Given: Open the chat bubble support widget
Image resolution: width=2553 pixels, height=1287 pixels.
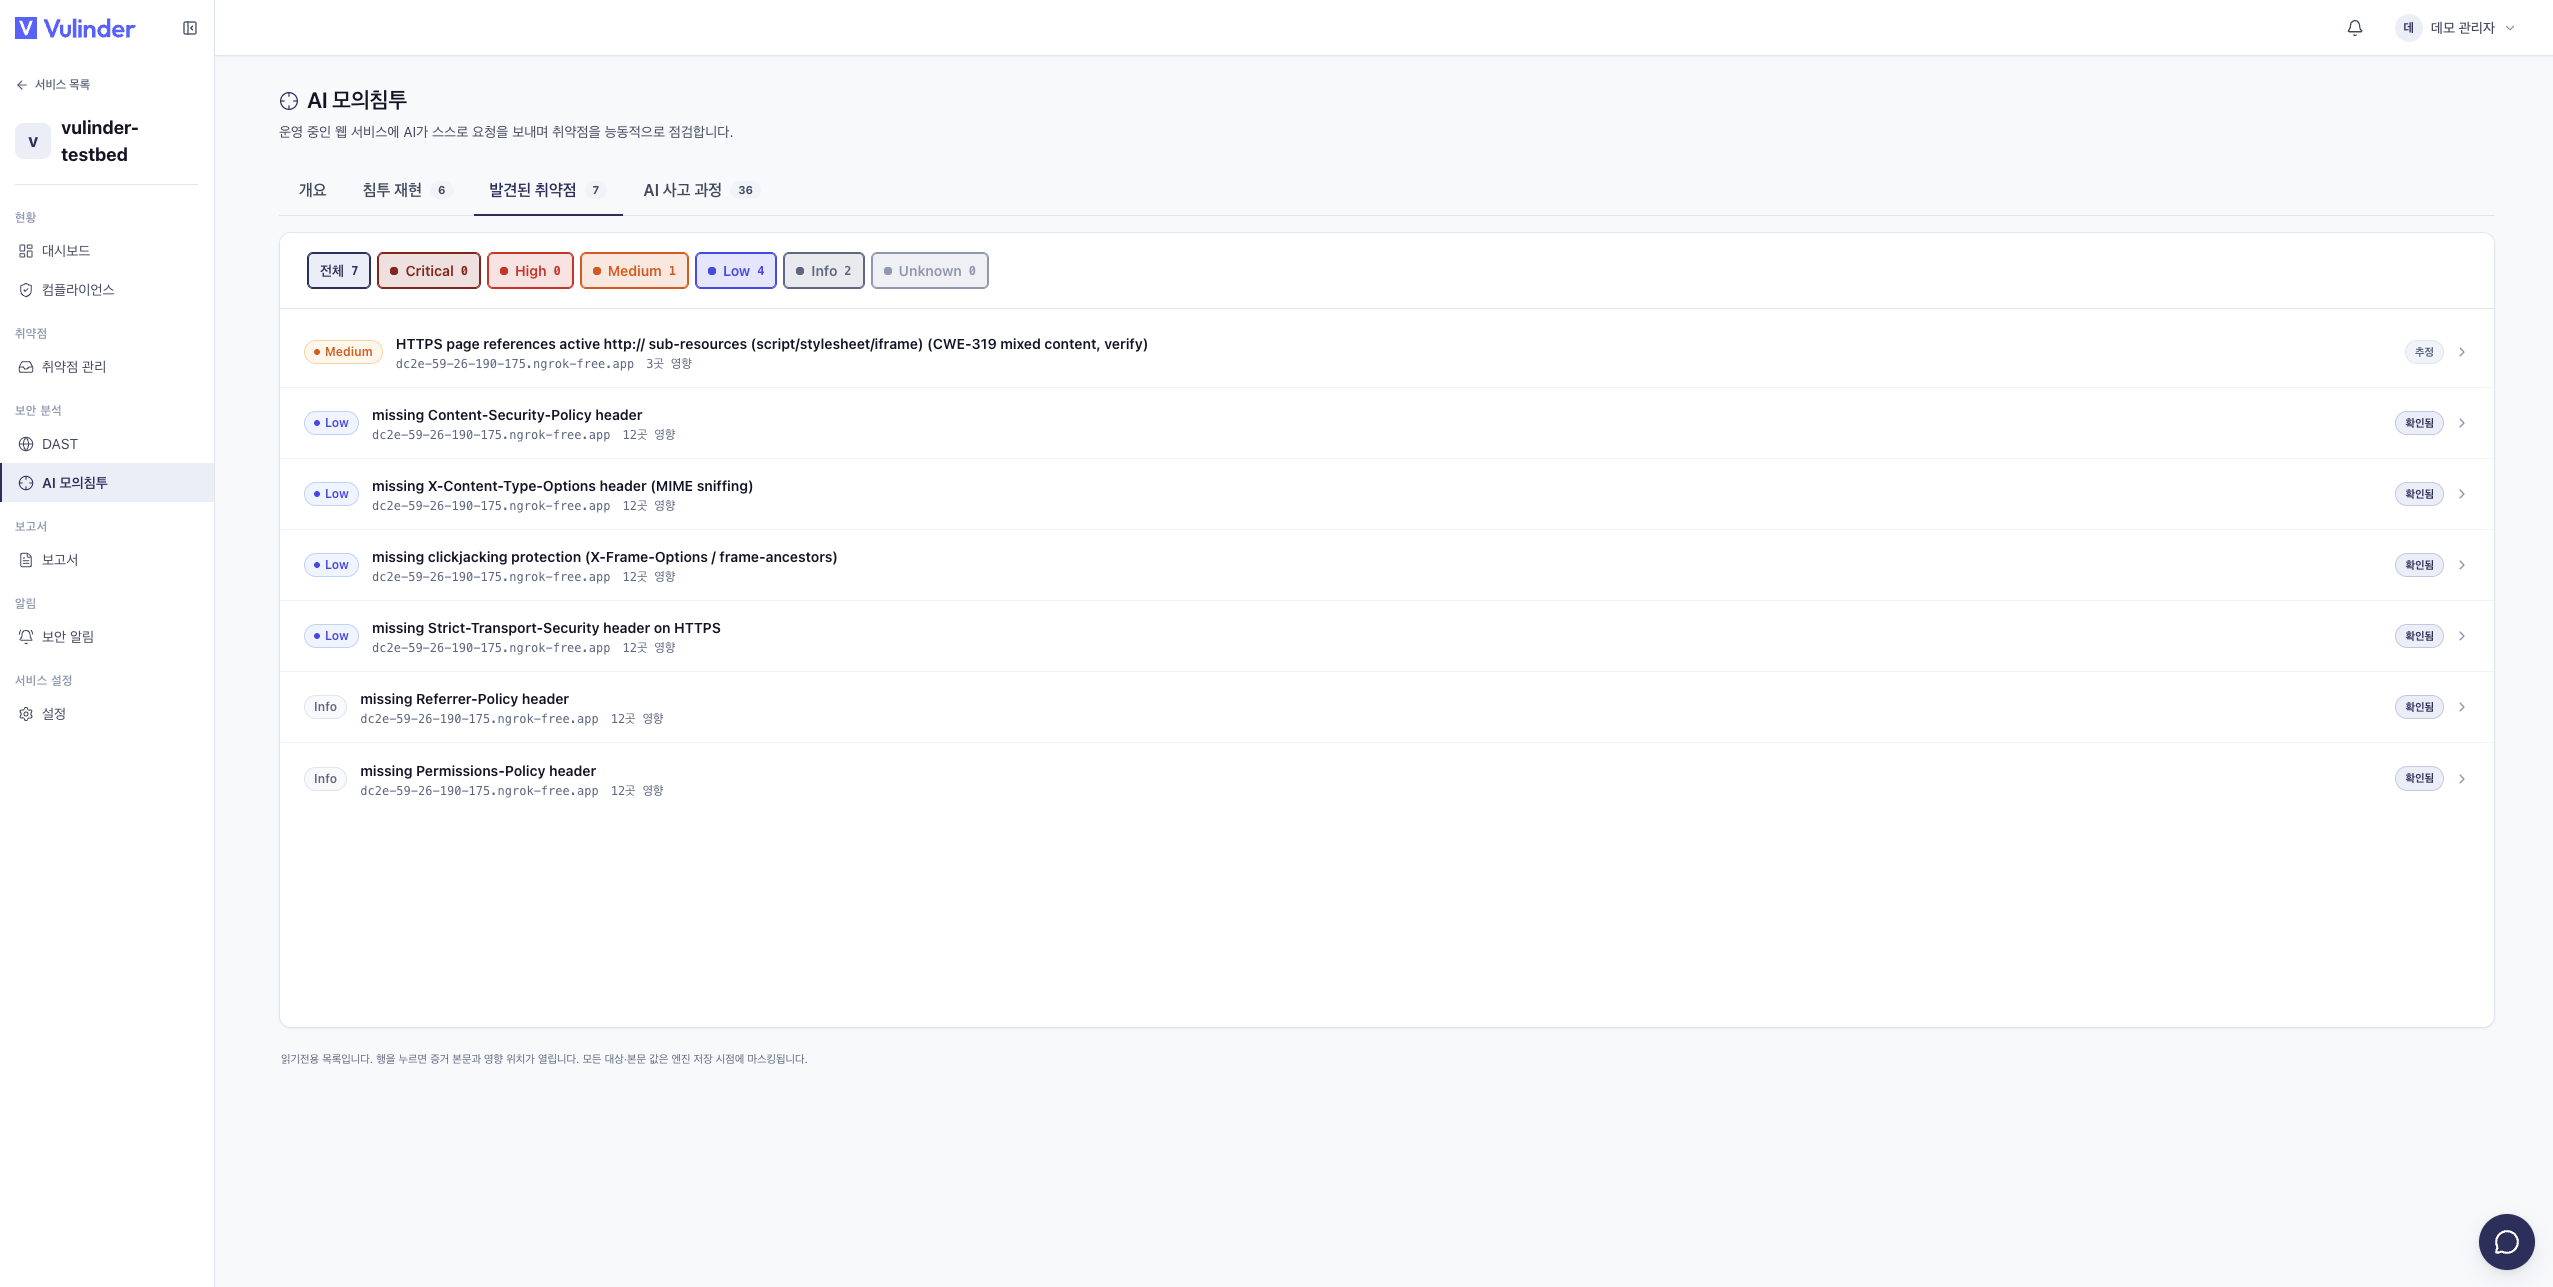Looking at the screenshot, I should tap(2506, 1241).
